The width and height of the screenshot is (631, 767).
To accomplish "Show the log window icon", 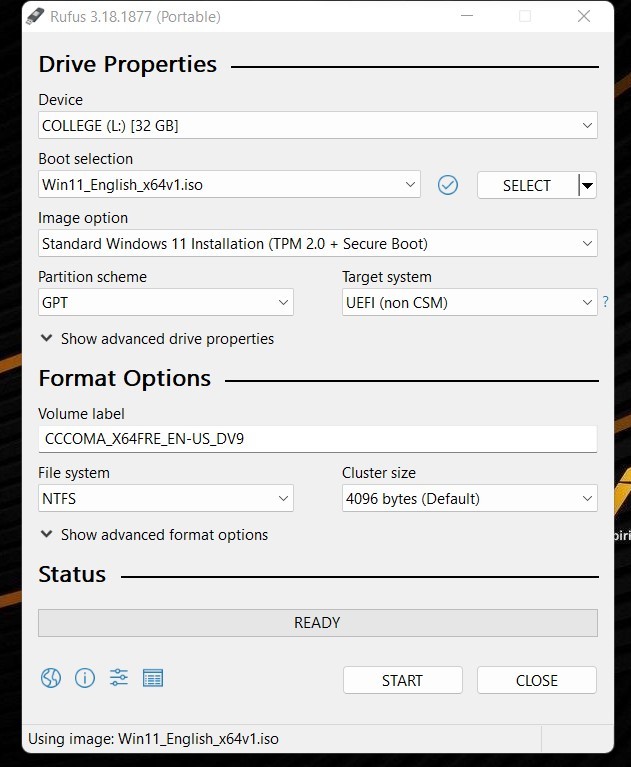I will (x=153, y=678).
